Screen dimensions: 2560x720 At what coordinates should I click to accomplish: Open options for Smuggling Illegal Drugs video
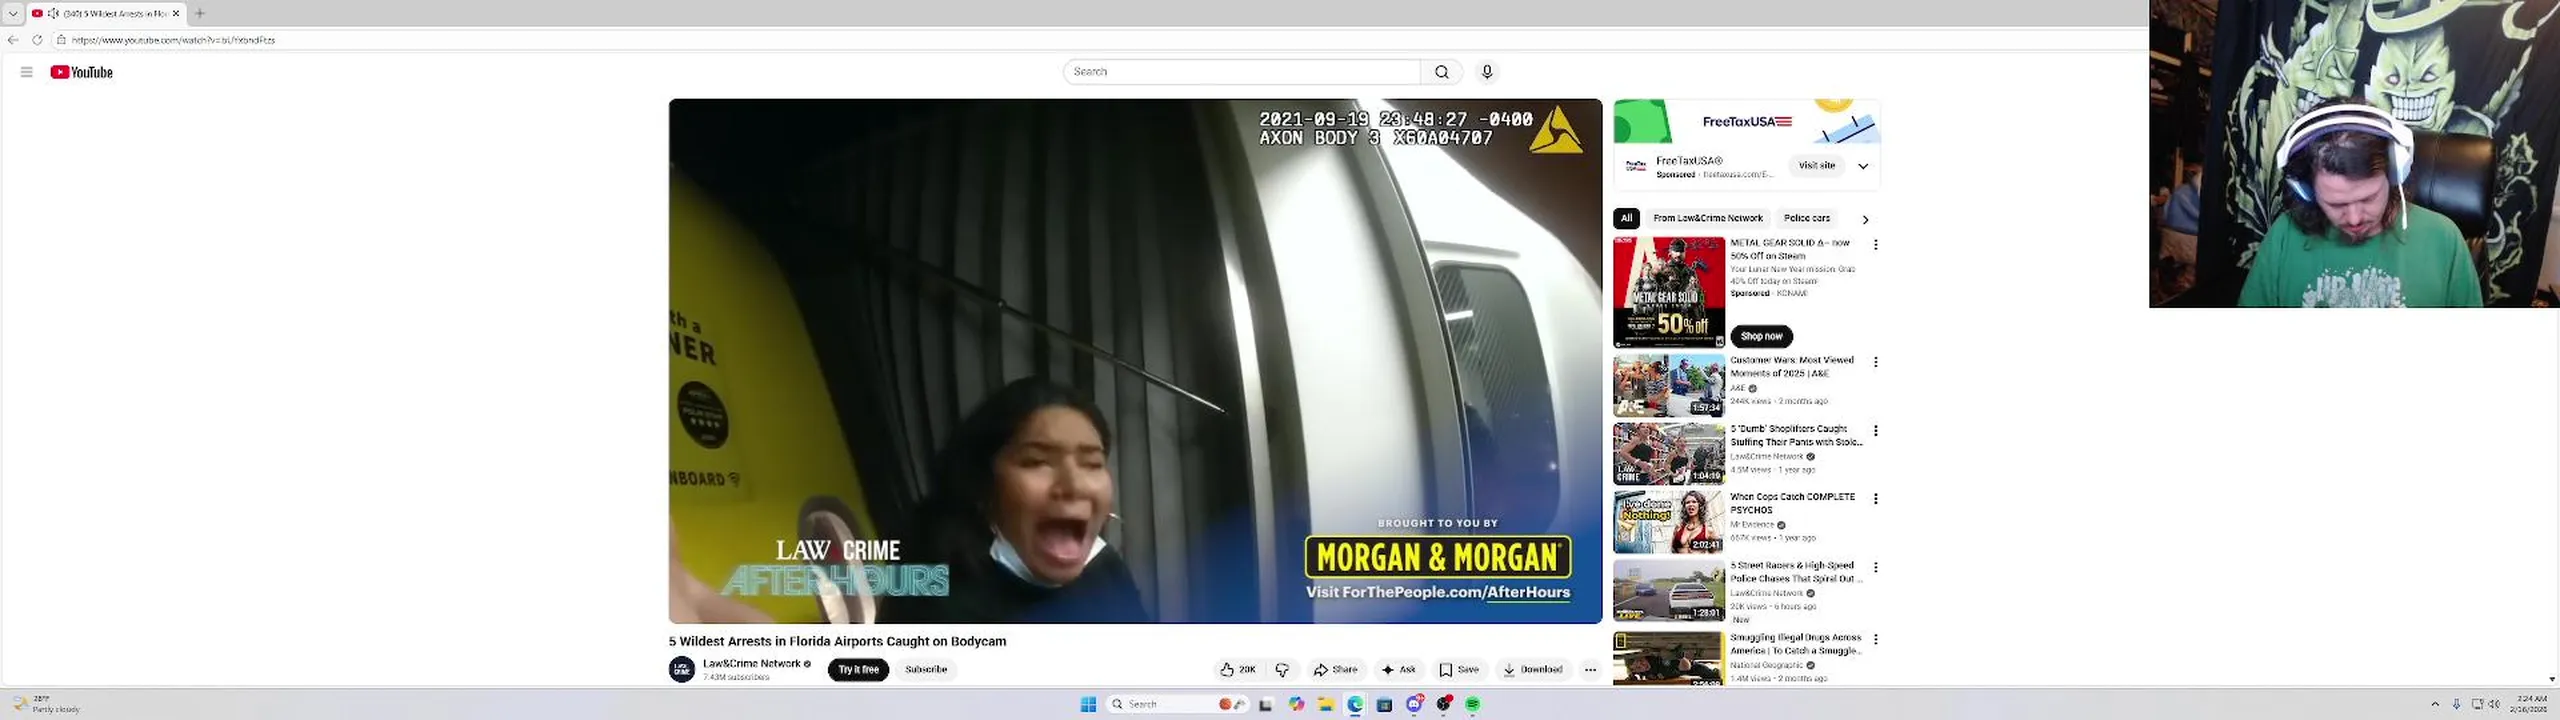(1875, 639)
